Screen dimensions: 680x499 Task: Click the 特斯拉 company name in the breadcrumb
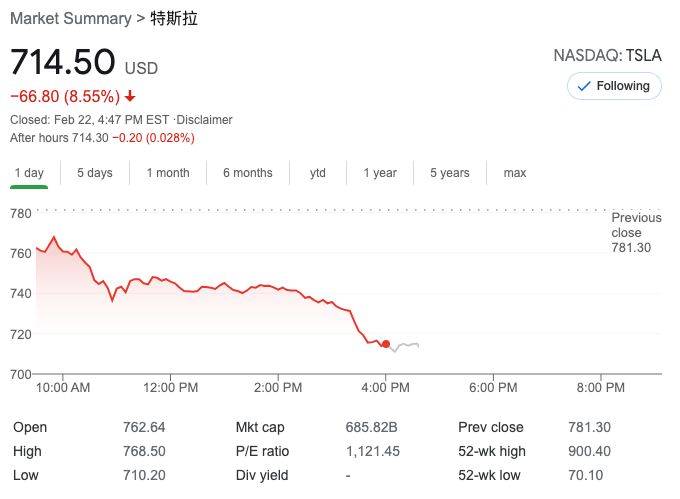pyautogui.click(x=173, y=18)
